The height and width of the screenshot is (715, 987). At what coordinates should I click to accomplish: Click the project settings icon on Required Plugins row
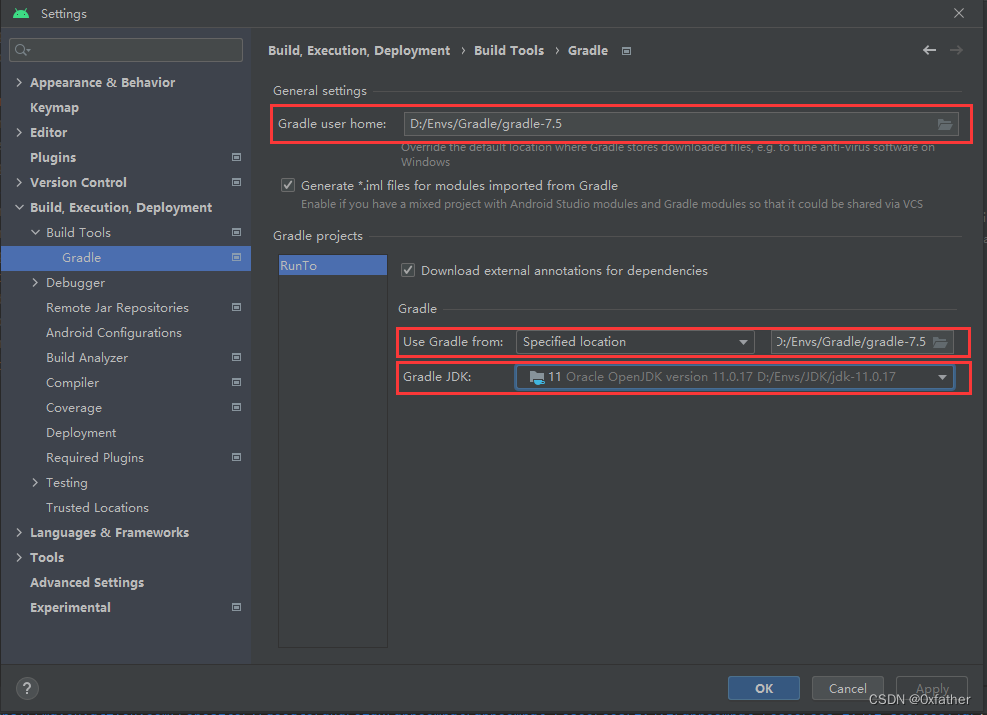tap(237, 457)
